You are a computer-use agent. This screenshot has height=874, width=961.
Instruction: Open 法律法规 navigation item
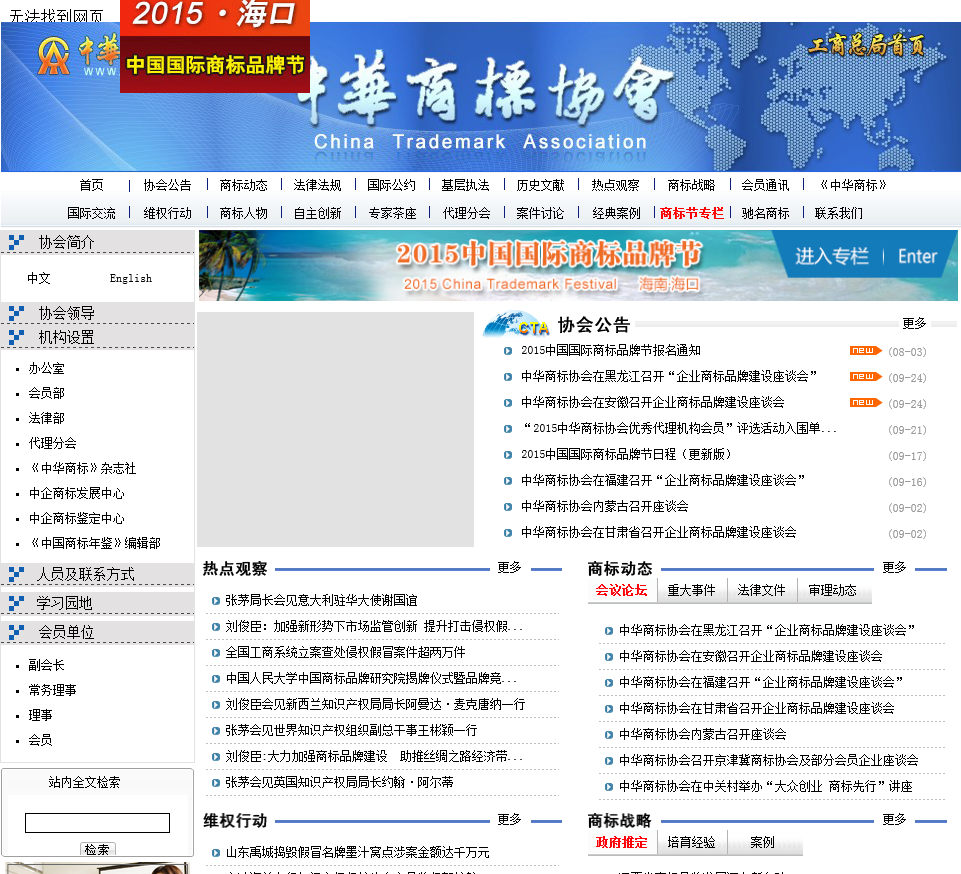click(x=317, y=185)
